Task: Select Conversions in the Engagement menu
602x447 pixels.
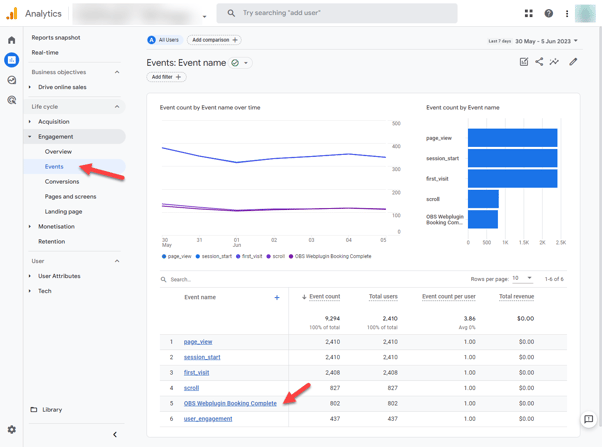Action: (x=62, y=182)
